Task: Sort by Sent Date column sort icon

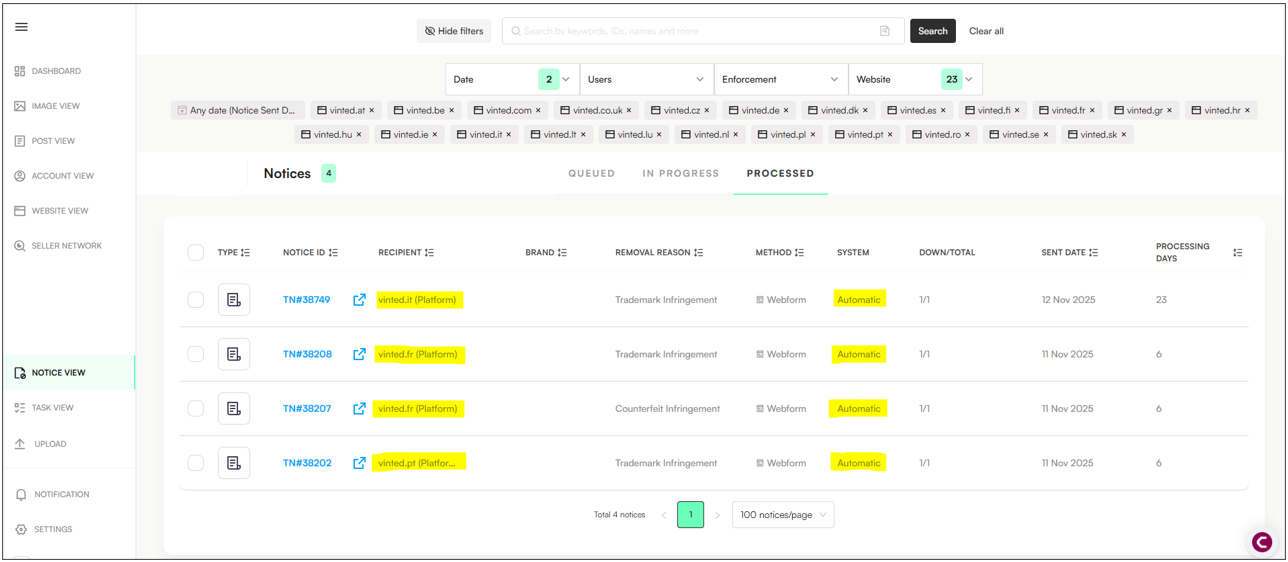Action: tap(1093, 253)
